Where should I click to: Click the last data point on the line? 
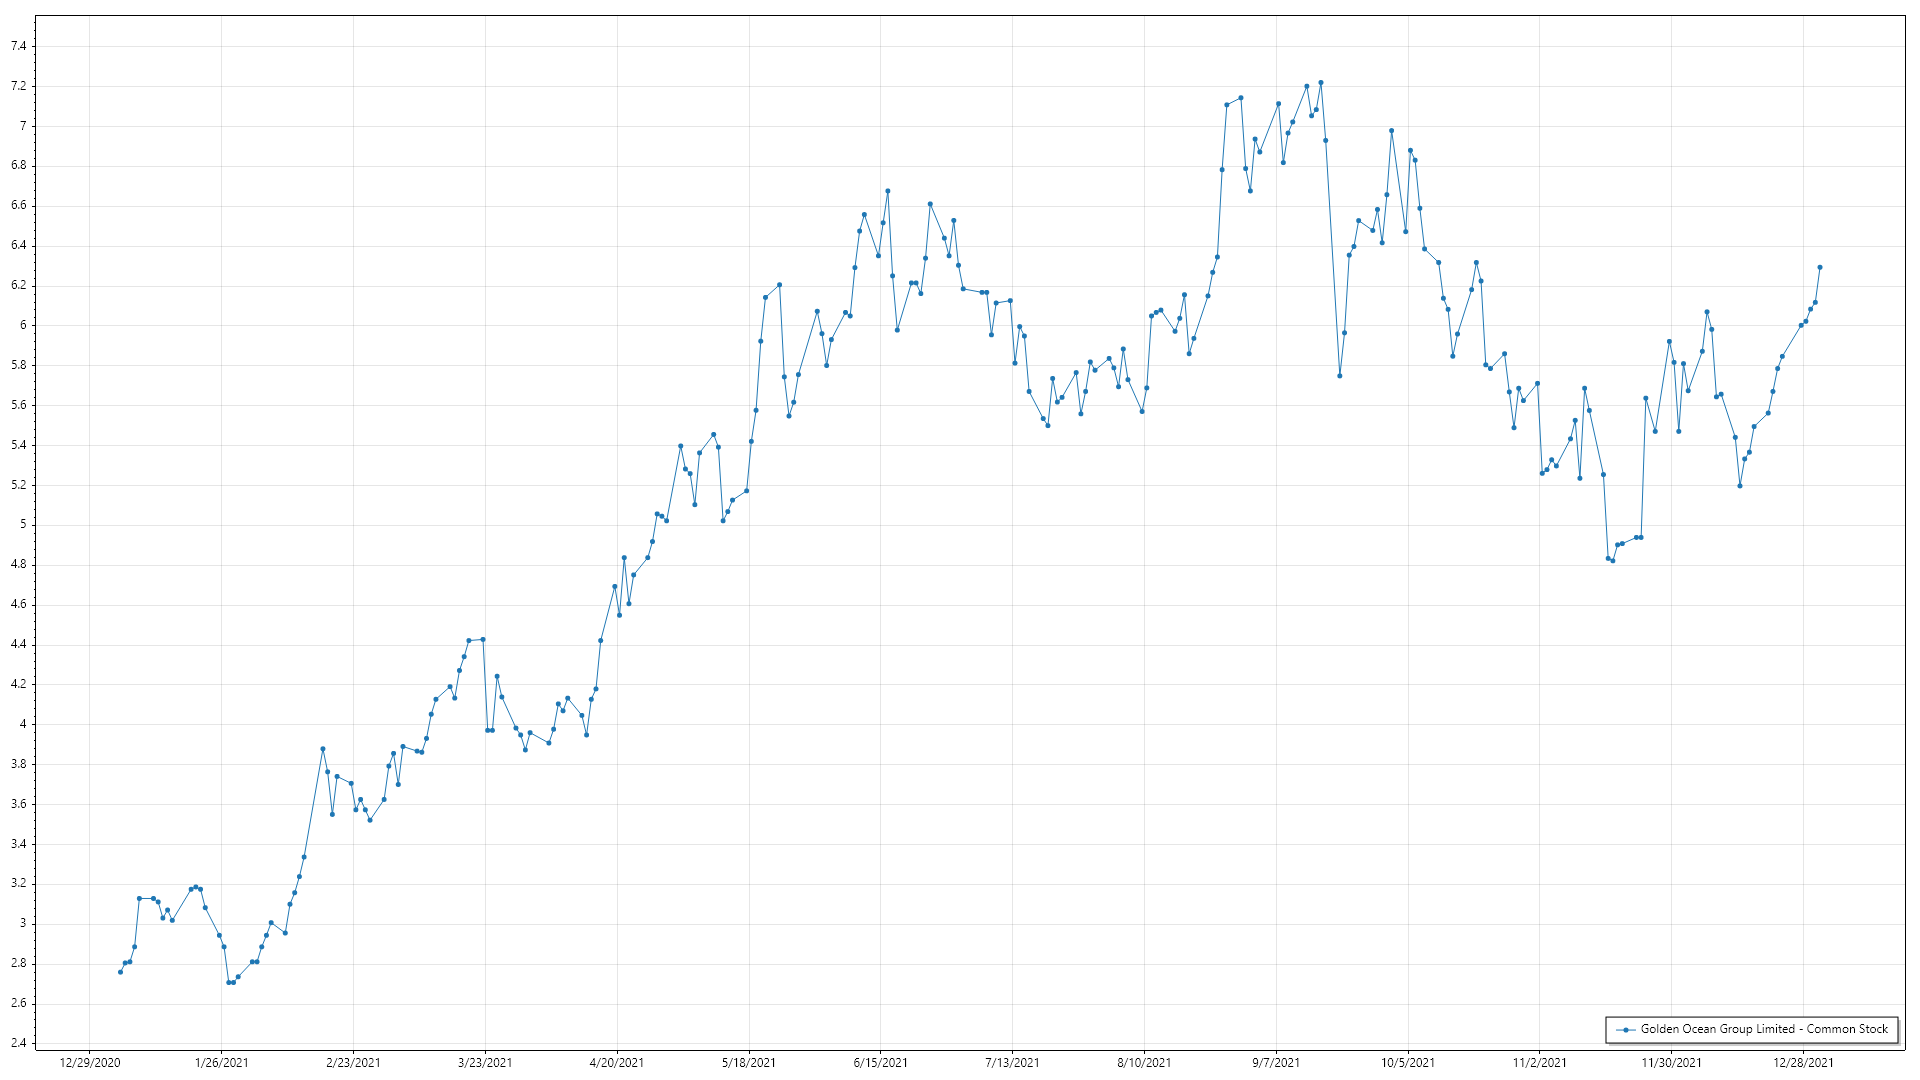pos(1820,267)
